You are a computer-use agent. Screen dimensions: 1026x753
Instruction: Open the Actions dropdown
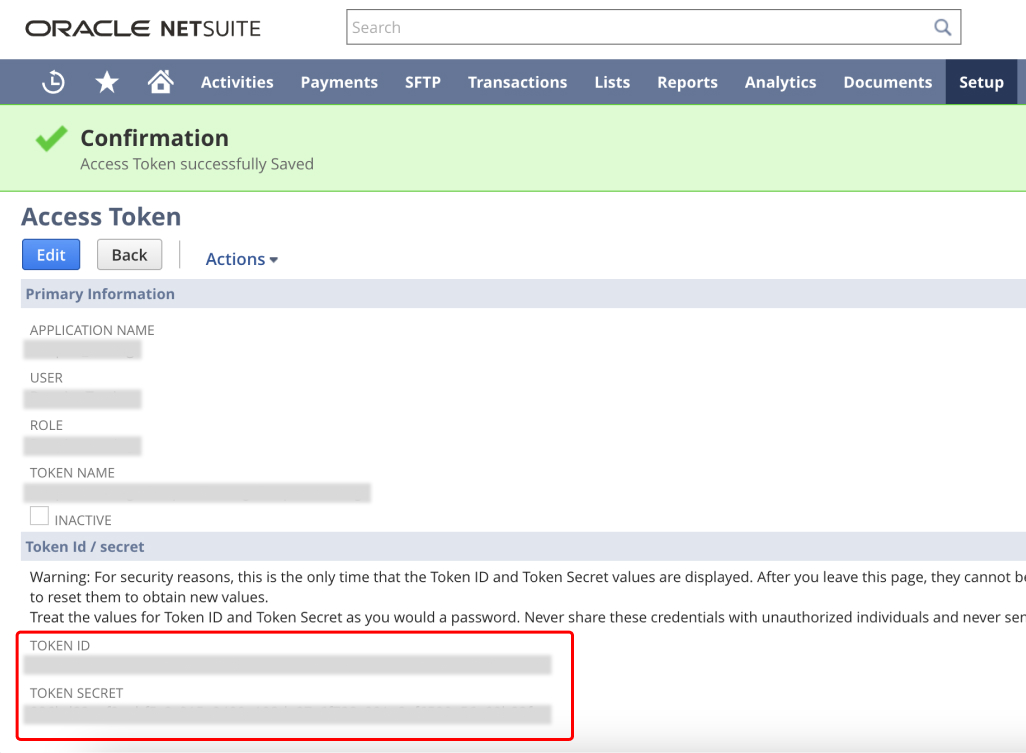pos(241,258)
